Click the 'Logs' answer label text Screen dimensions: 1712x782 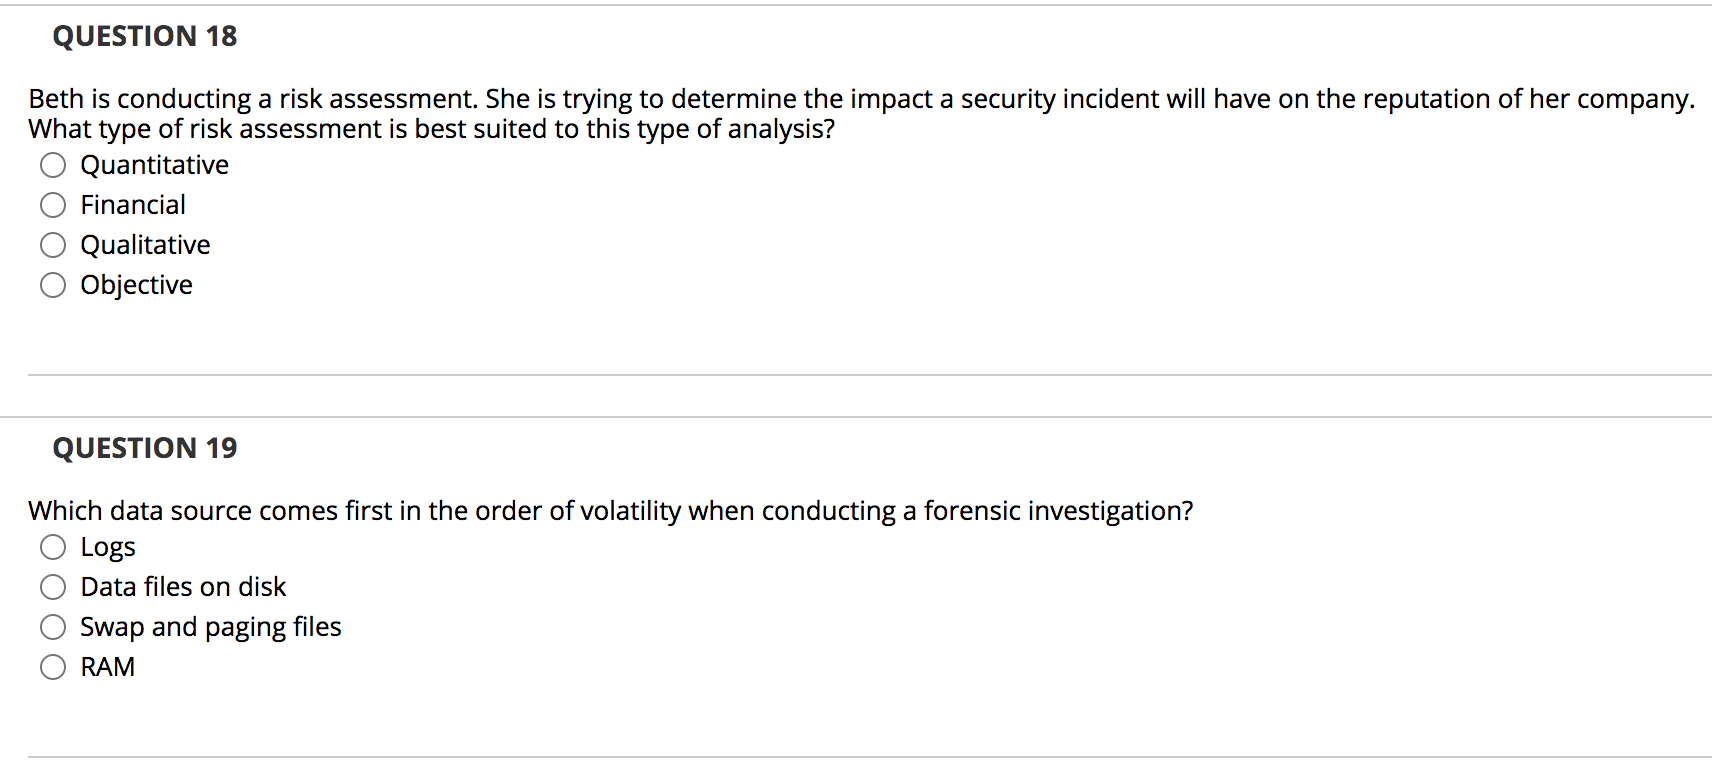coord(108,547)
